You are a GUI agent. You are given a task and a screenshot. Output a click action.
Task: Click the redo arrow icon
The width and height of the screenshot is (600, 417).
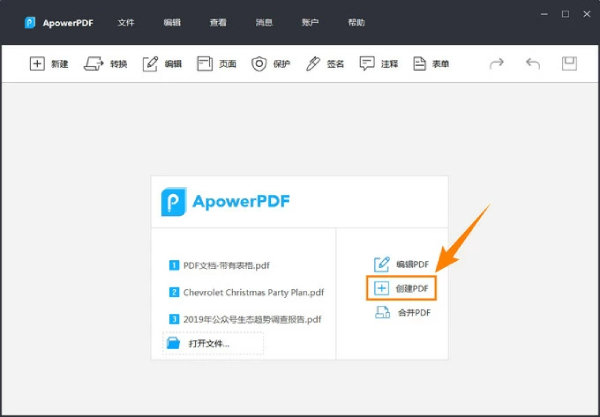[x=497, y=64]
